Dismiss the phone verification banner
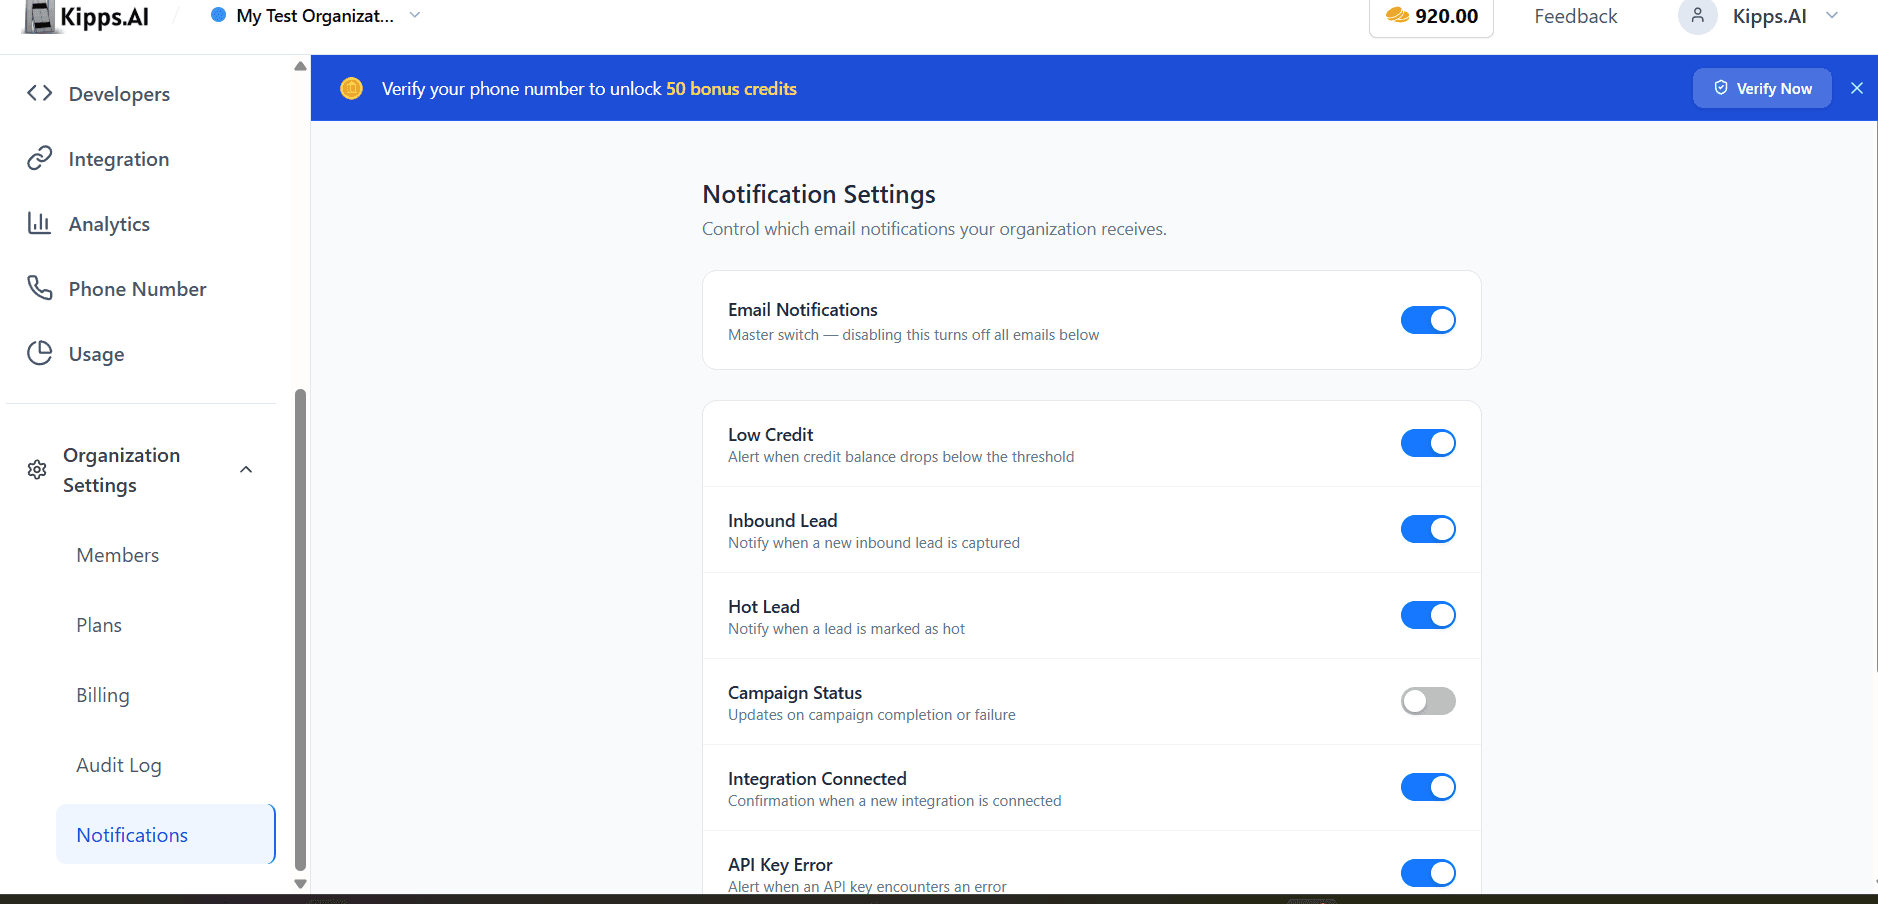Viewport: 1878px width, 904px height. coord(1856,88)
